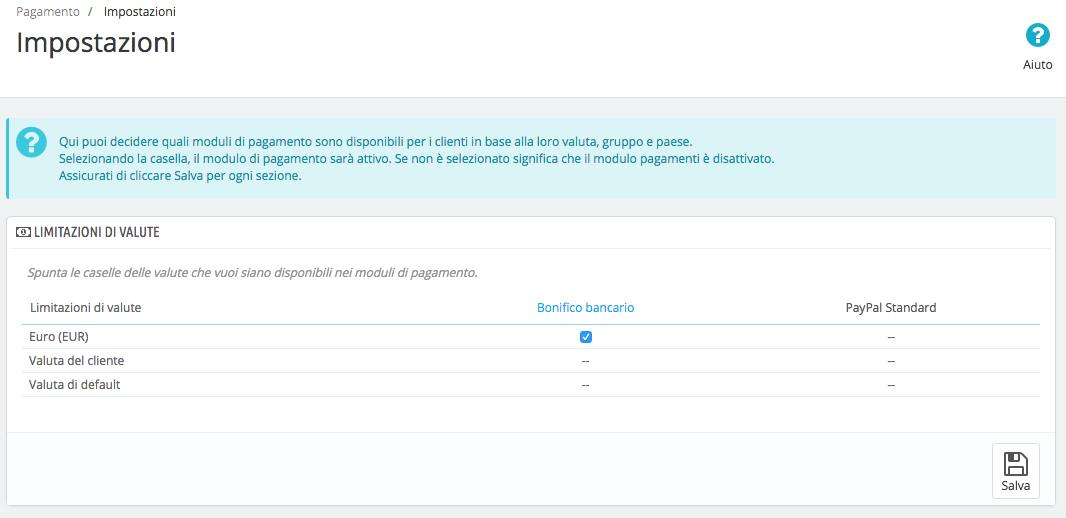The width and height of the screenshot is (1066, 518).
Task: Select the PayPal Standard column header
Action: click(890, 308)
